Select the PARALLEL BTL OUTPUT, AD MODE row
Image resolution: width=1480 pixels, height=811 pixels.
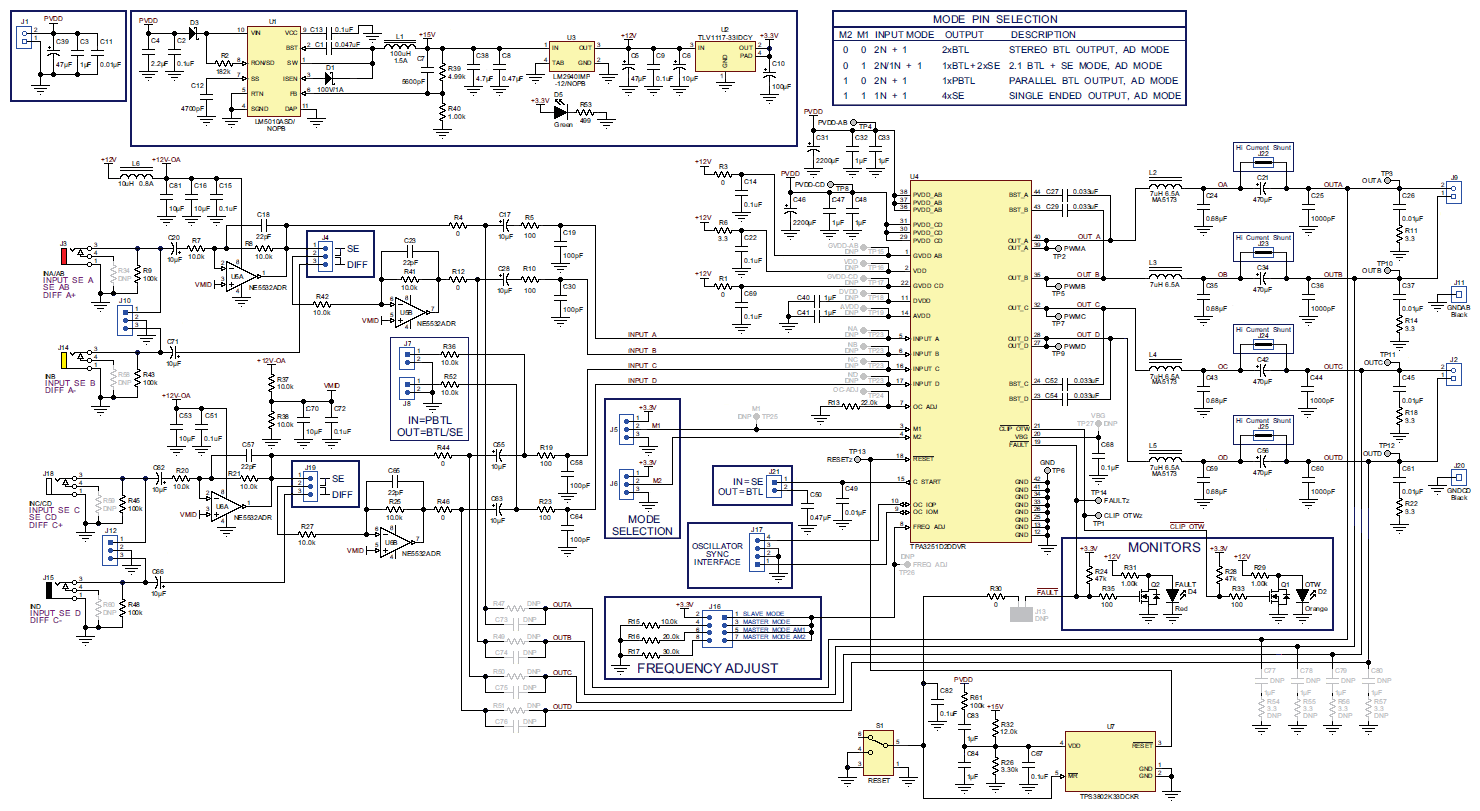[1009, 80]
